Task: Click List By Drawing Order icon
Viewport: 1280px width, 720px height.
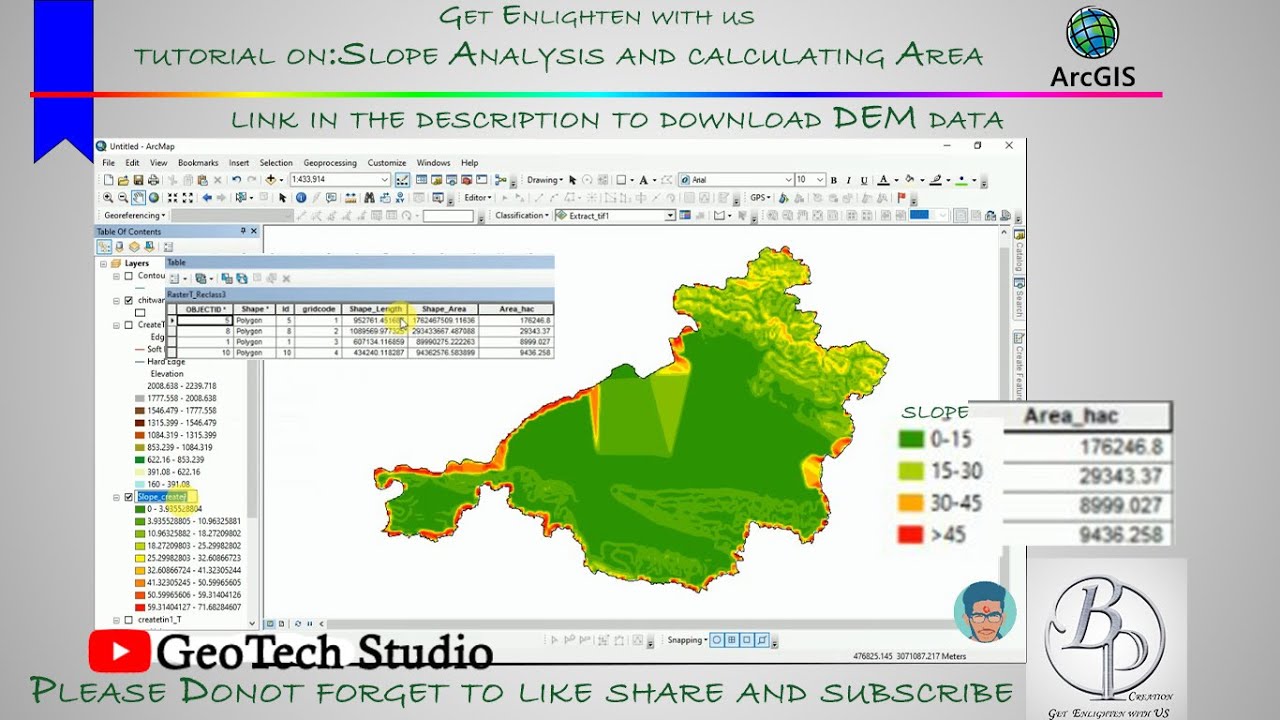Action: pyautogui.click(x=104, y=247)
